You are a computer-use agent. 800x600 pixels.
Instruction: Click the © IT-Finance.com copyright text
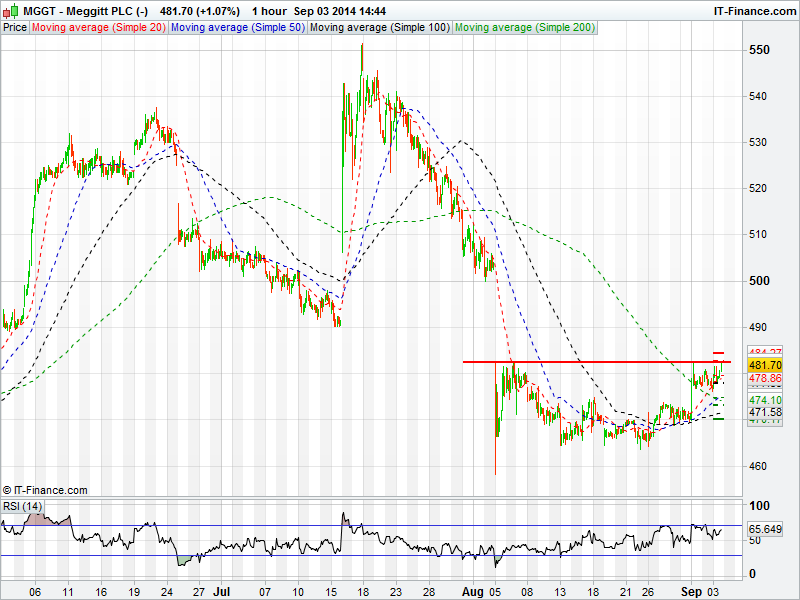(45, 490)
